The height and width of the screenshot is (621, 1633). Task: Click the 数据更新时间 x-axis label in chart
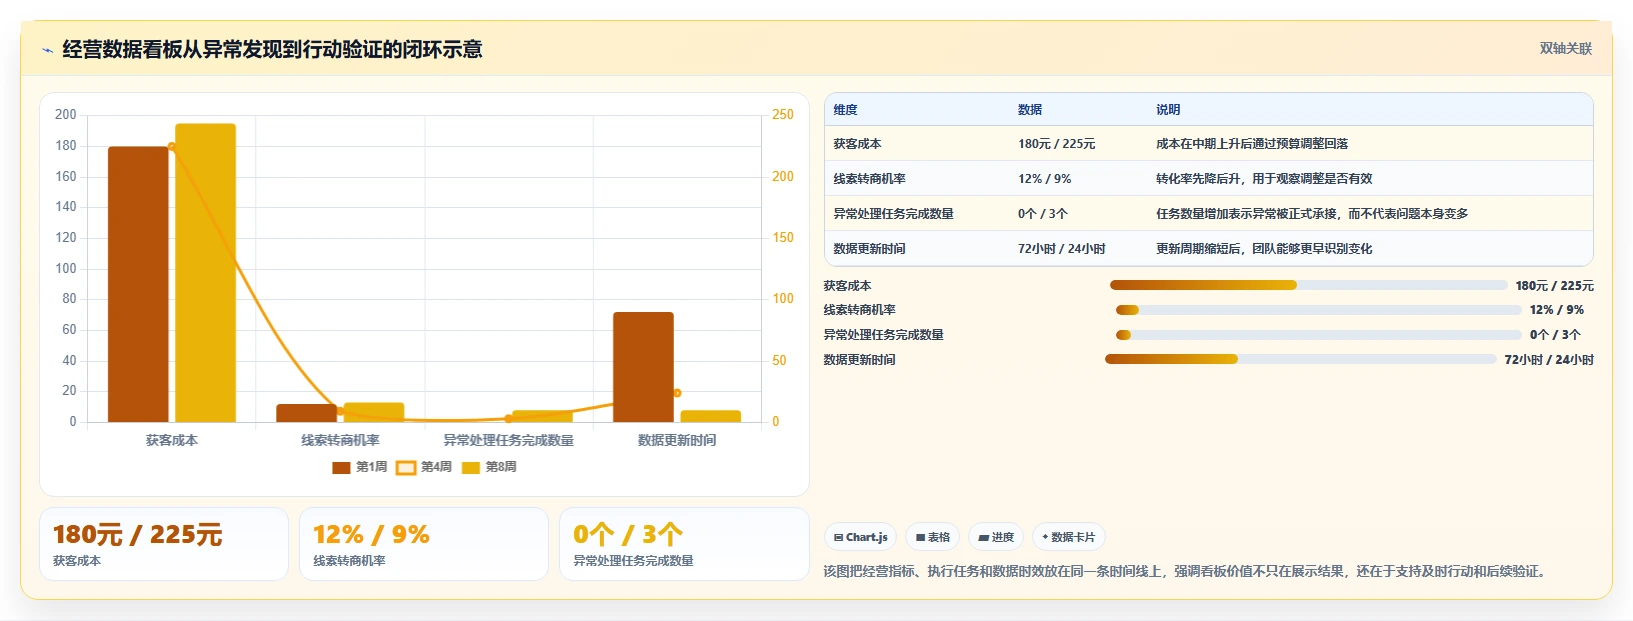(x=677, y=440)
